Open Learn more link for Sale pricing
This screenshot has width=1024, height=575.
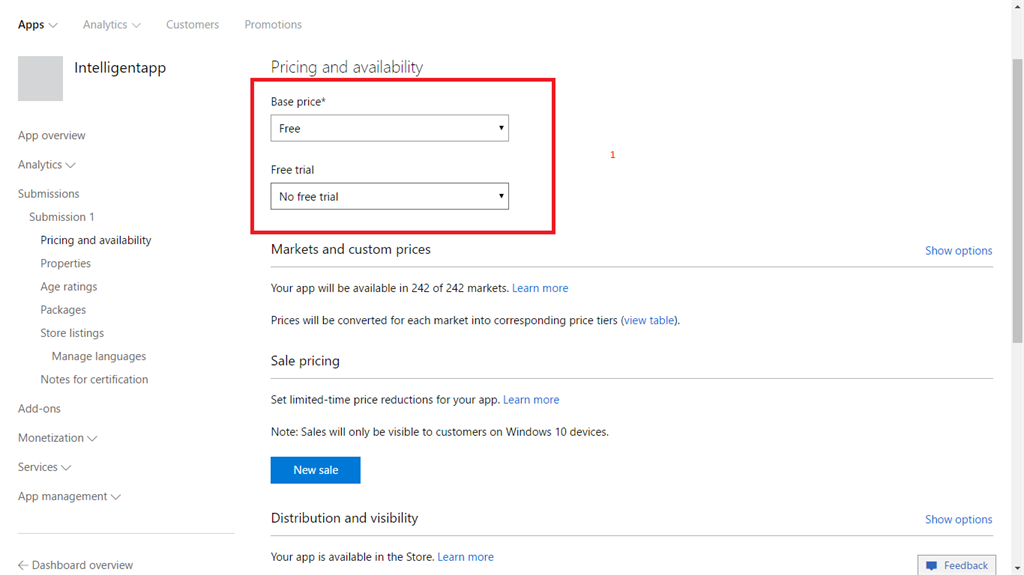(531, 400)
